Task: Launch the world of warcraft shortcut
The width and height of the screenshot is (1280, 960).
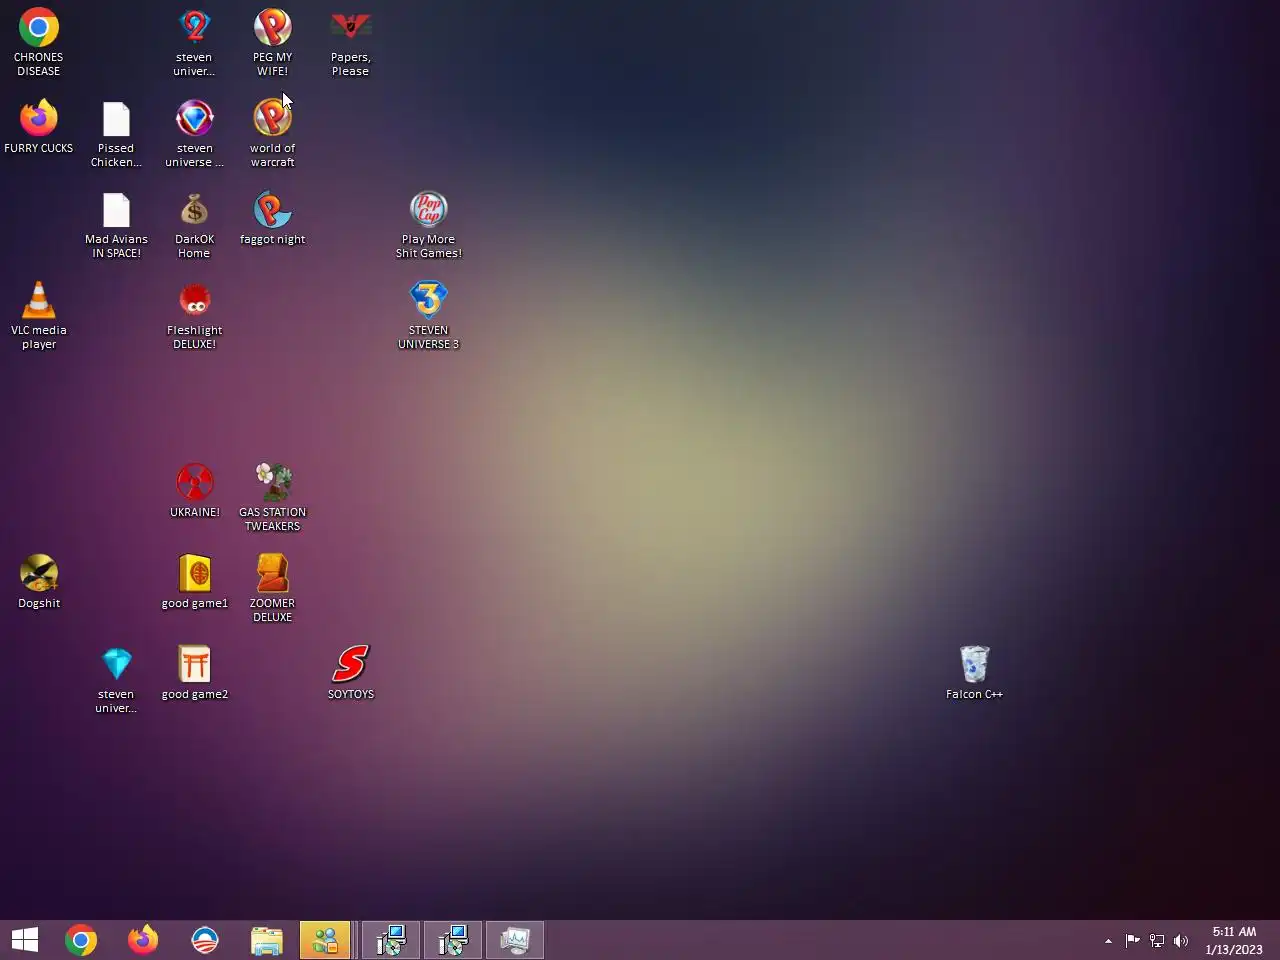Action: click(272, 134)
